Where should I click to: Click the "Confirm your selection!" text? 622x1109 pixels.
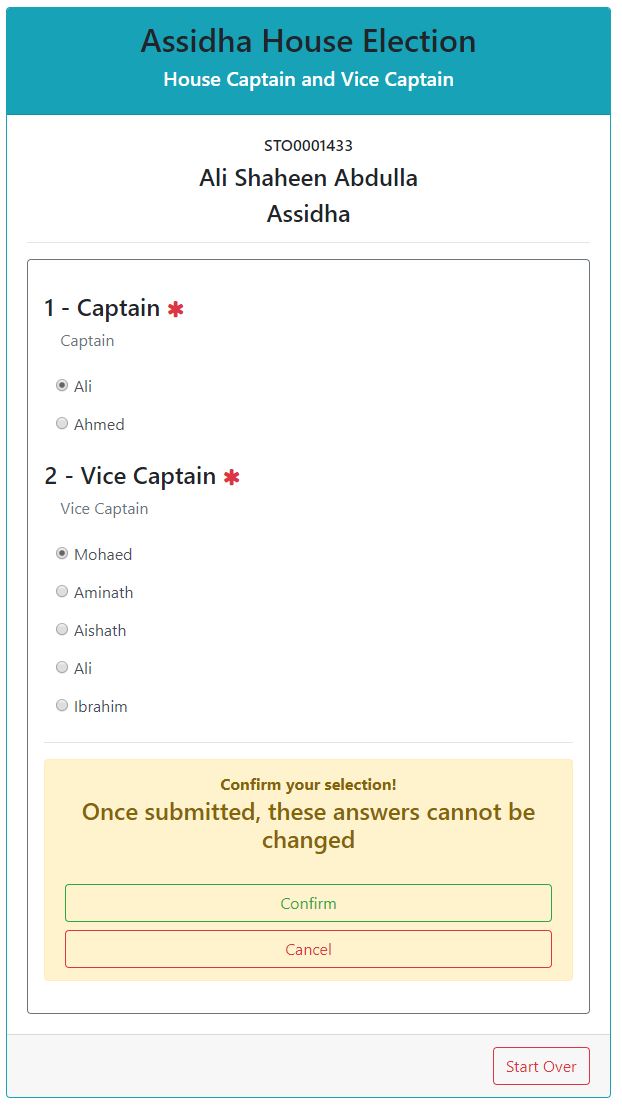[308, 785]
